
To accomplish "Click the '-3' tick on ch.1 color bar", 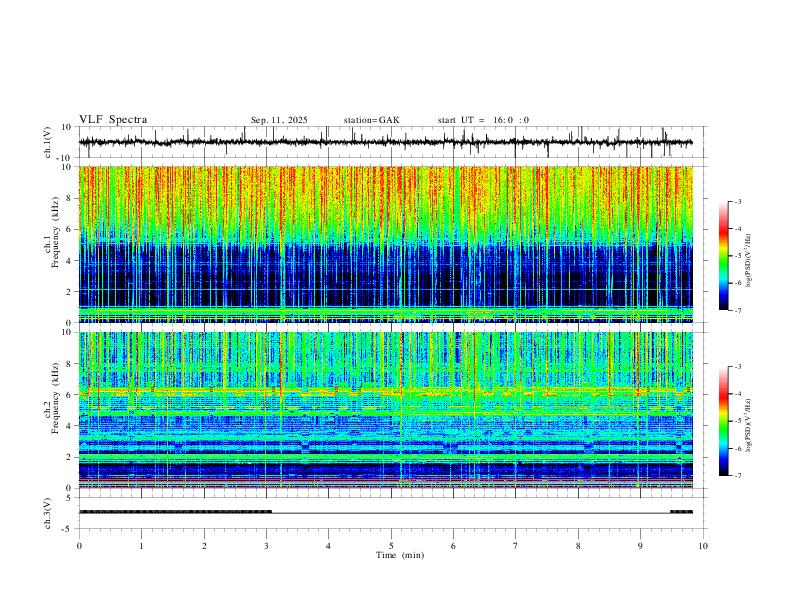I will [738, 201].
